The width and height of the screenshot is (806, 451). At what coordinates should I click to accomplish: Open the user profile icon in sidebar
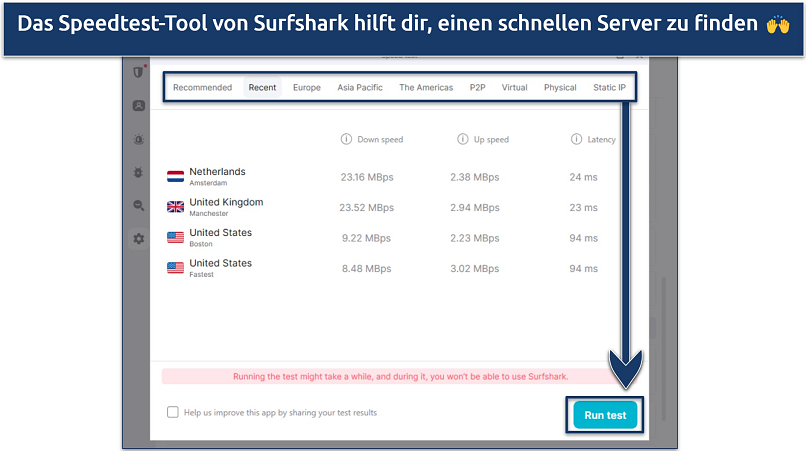(x=138, y=105)
